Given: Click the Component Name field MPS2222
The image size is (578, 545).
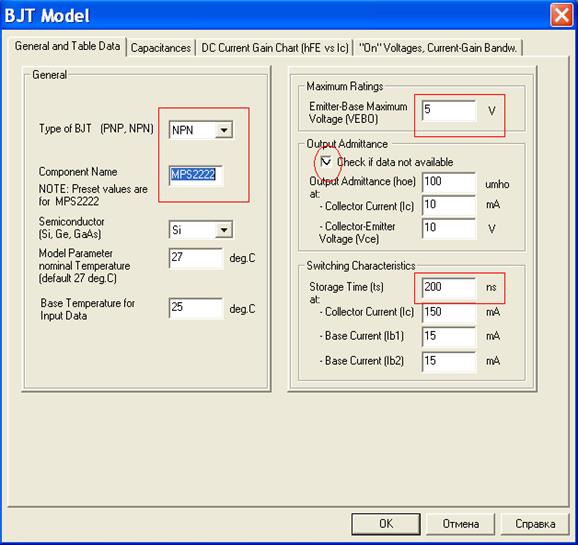Looking at the screenshot, I should click(196, 176).
